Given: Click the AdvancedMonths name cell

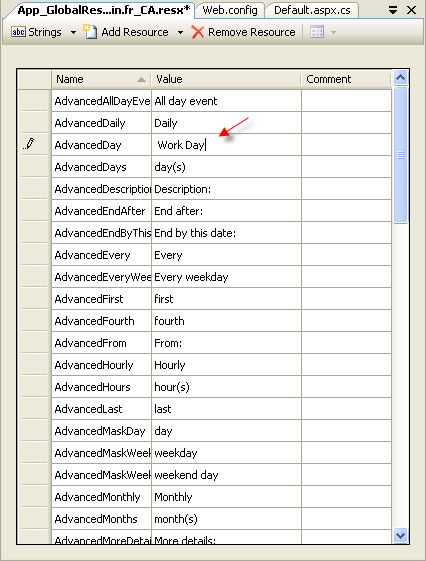Looking at the screenshot, I should point(102,519).
